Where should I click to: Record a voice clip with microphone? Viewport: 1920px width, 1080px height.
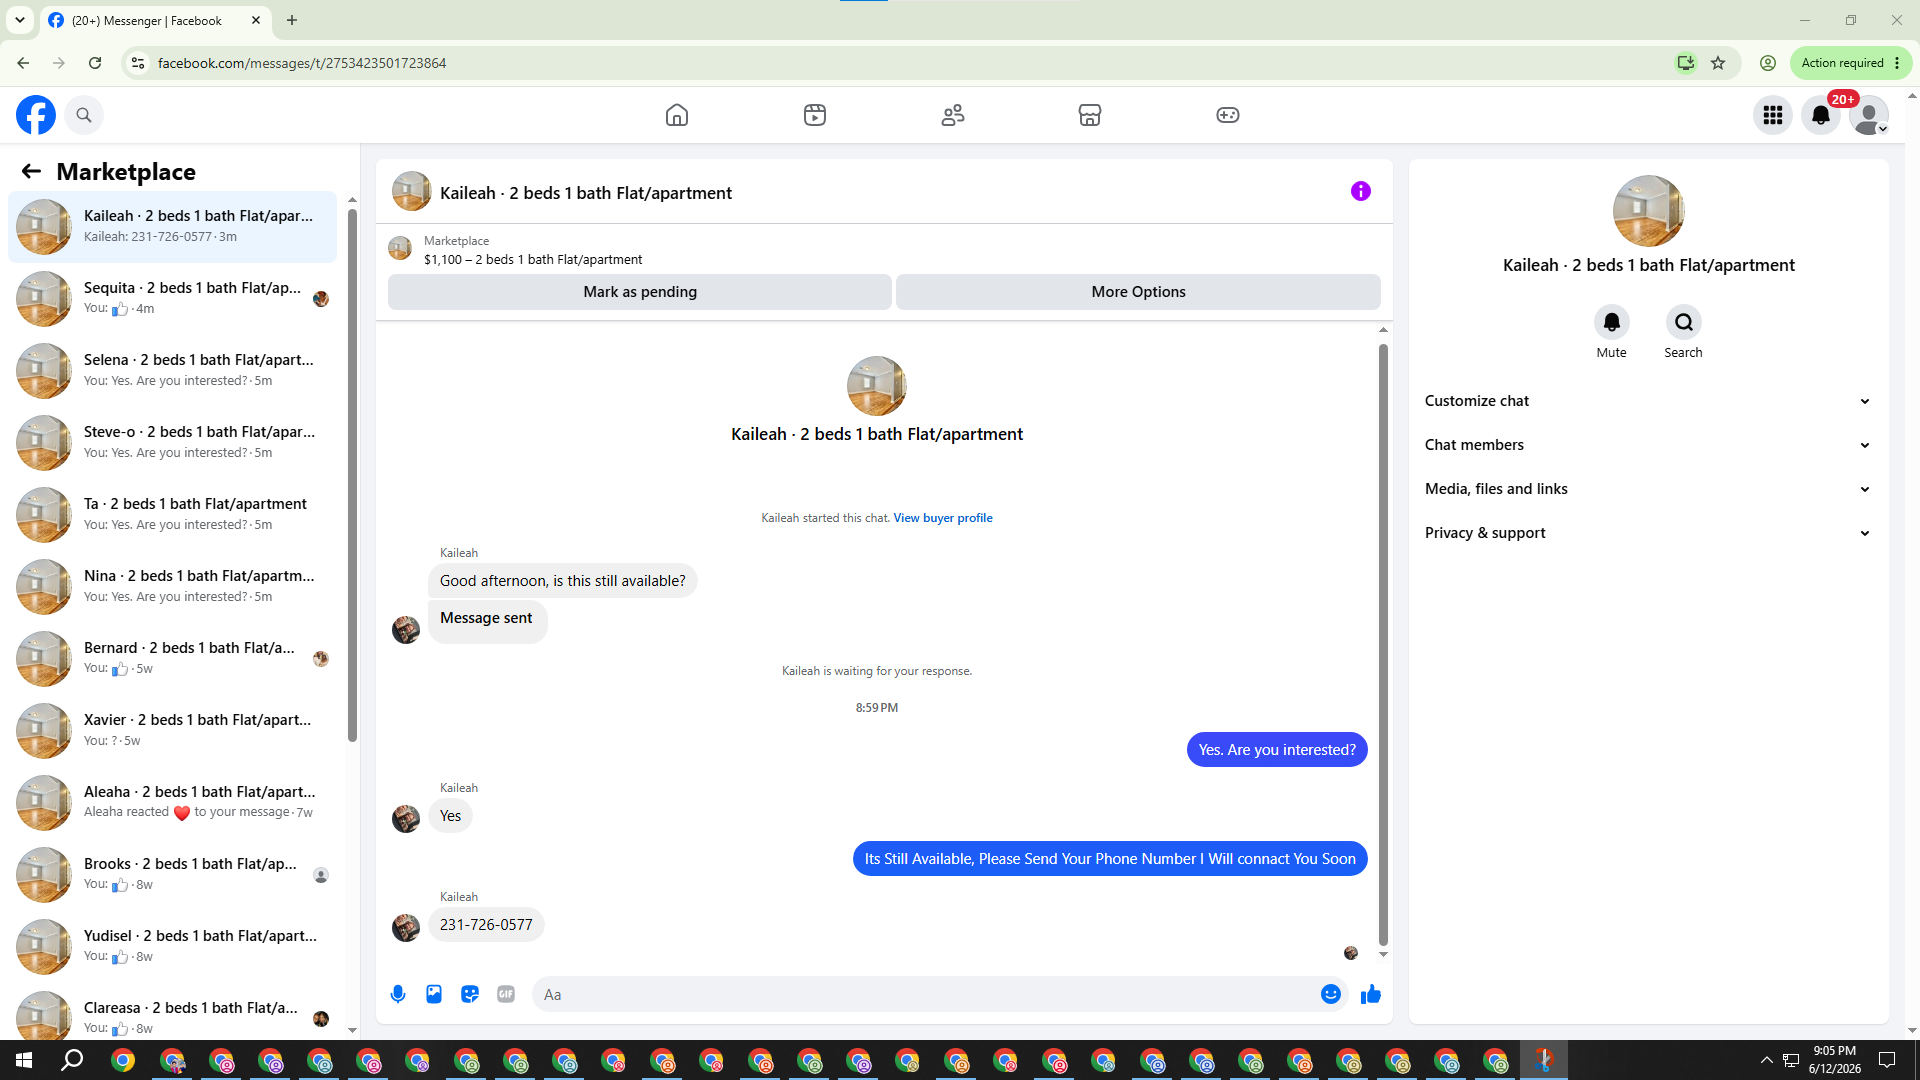pyautogui.click(x=398, y=994)
